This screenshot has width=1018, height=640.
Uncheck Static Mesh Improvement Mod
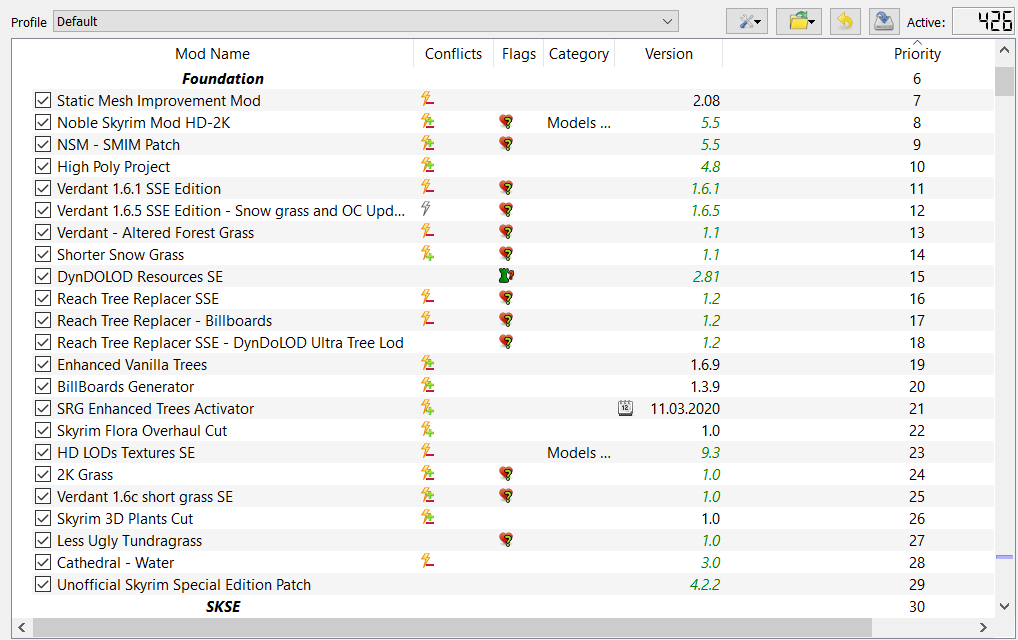(43, 101)
